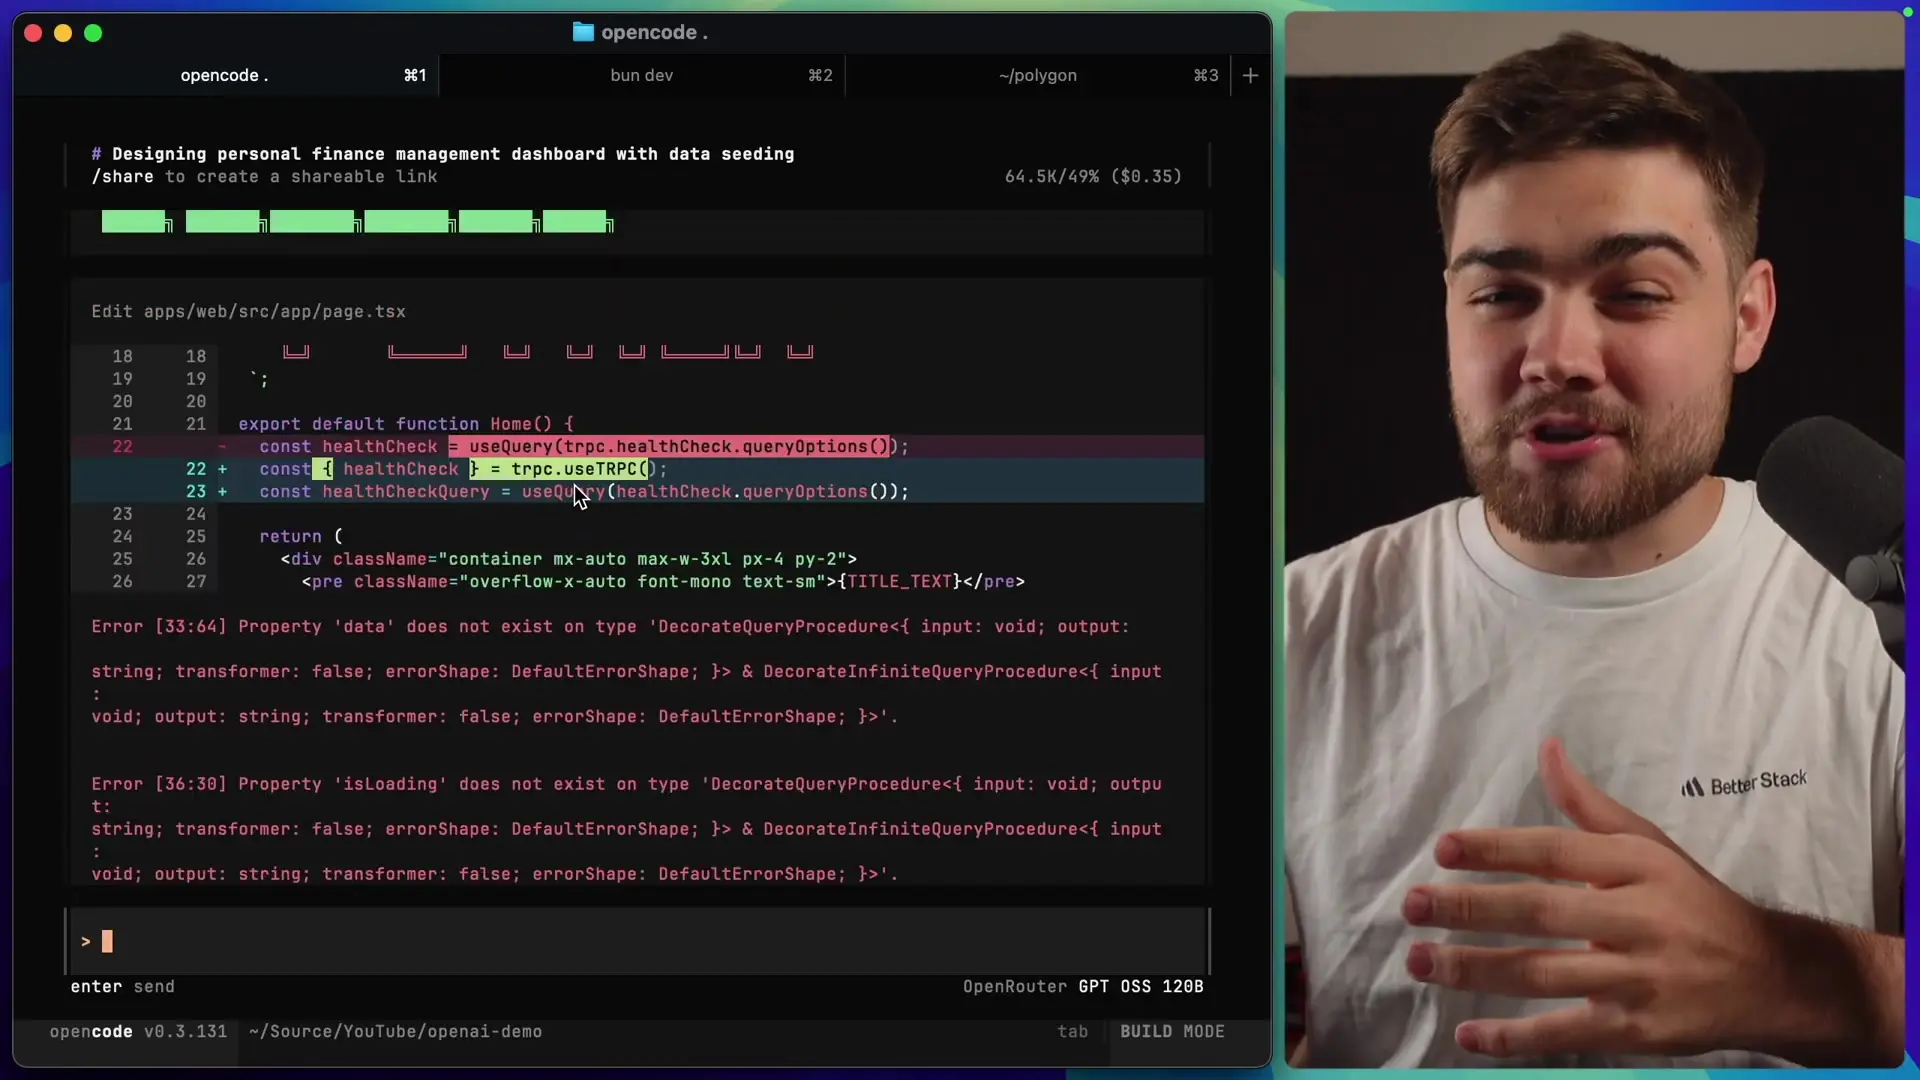Screen dimensions: 1920x1080
Task: Click the 'Error [36:30]' message
Action: [x=627, y=829]
